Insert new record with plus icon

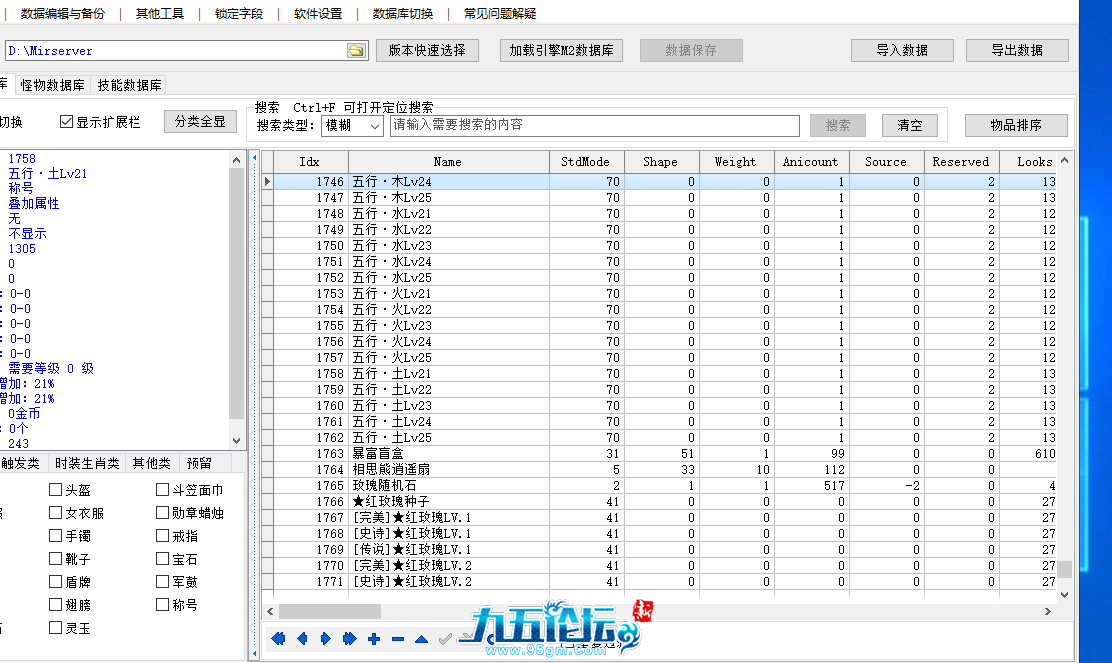[x=374, y=639]
